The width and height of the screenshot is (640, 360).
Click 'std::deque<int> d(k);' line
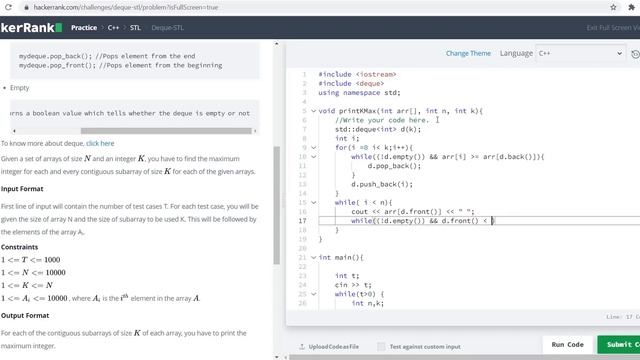point(378,129)
